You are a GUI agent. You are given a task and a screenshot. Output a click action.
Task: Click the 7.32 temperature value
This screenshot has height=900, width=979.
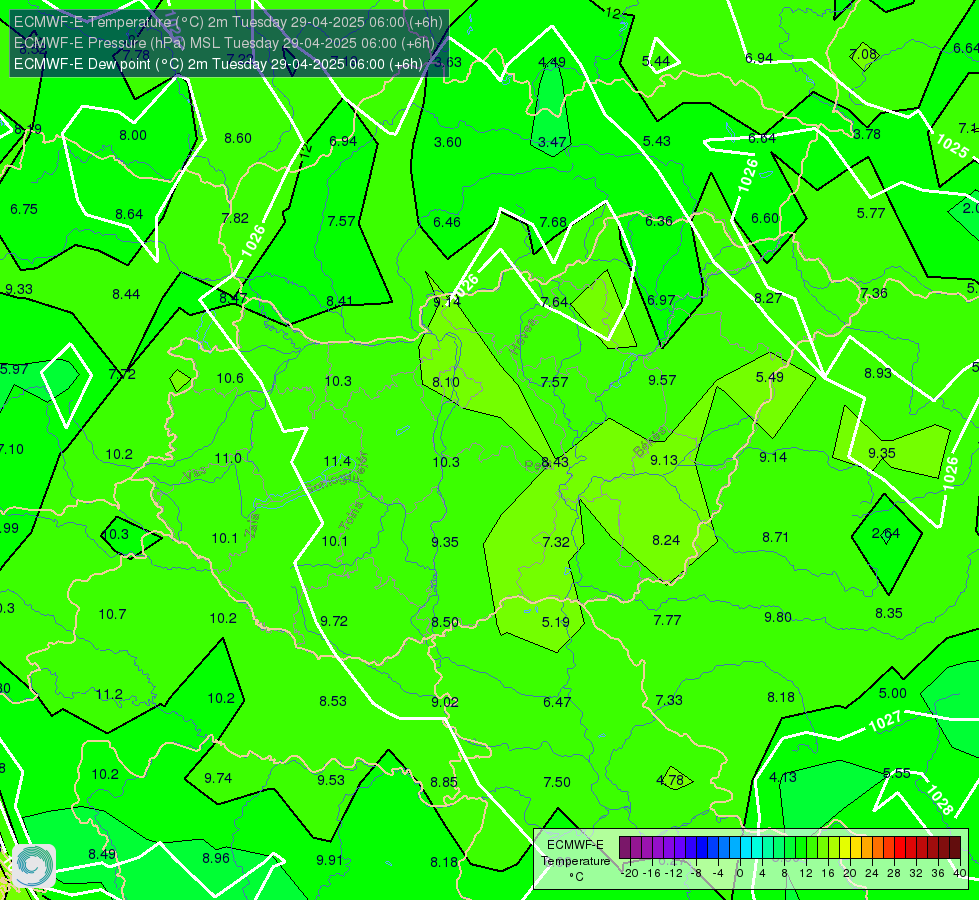coord(556,542)
